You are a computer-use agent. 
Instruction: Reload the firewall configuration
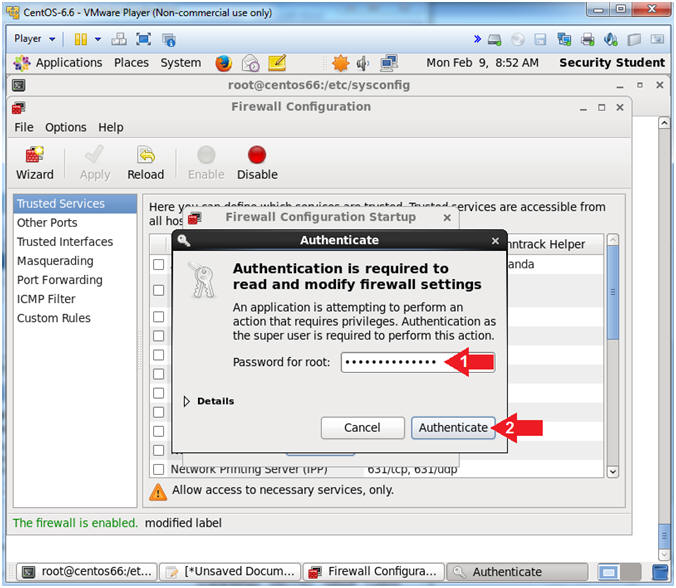[146, 163]
